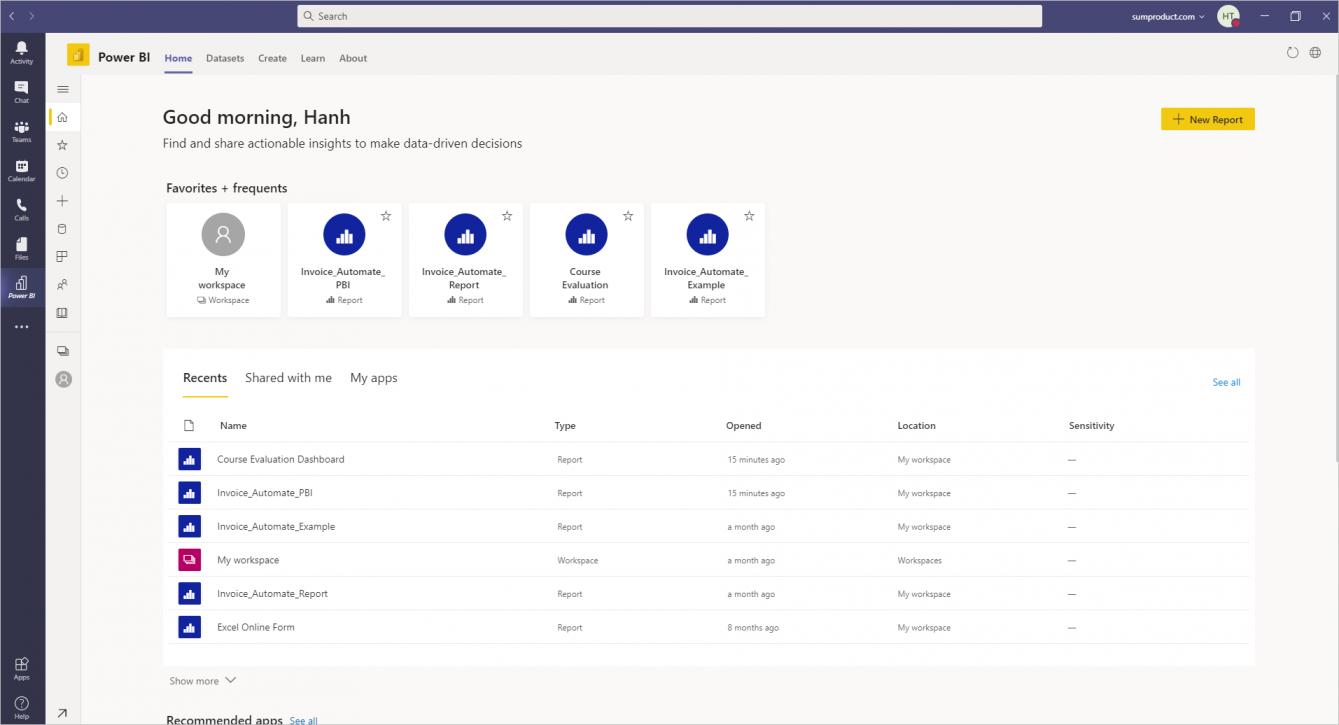Go forward using the history forward arrow
The height and width of the screenshot is (725, 1339).
pos(32,16)
